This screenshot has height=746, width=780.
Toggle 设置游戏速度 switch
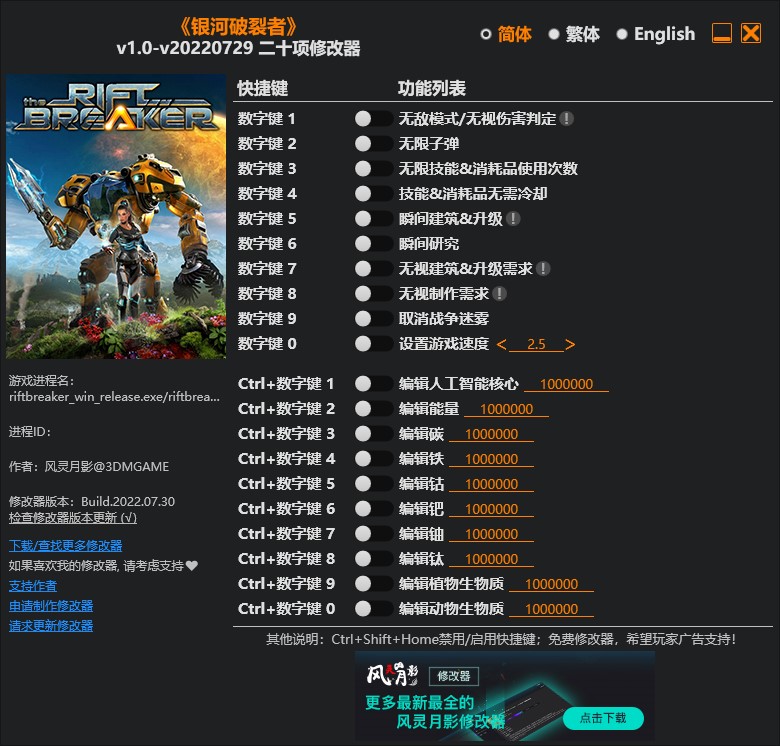[x=374, y=343]
